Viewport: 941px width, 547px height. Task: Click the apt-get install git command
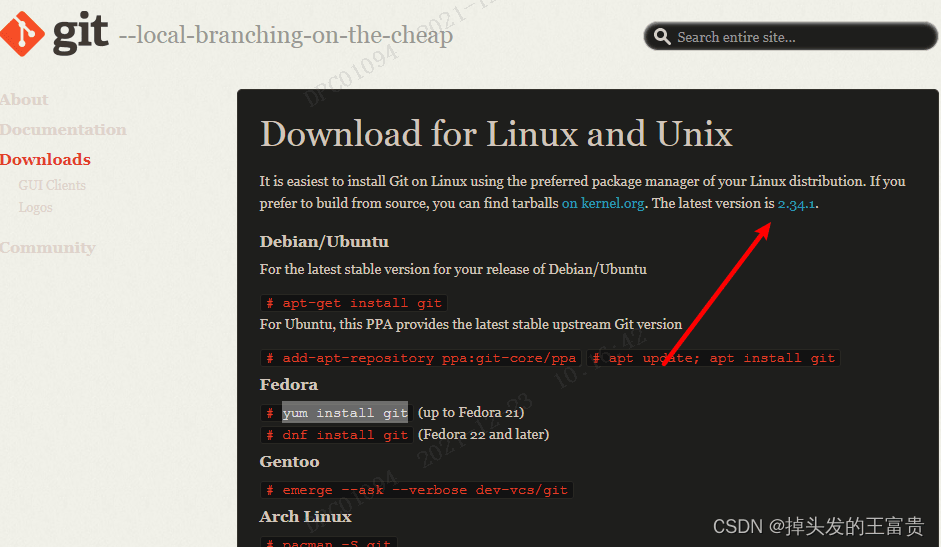pyautogui.click(x=353, y=303)
